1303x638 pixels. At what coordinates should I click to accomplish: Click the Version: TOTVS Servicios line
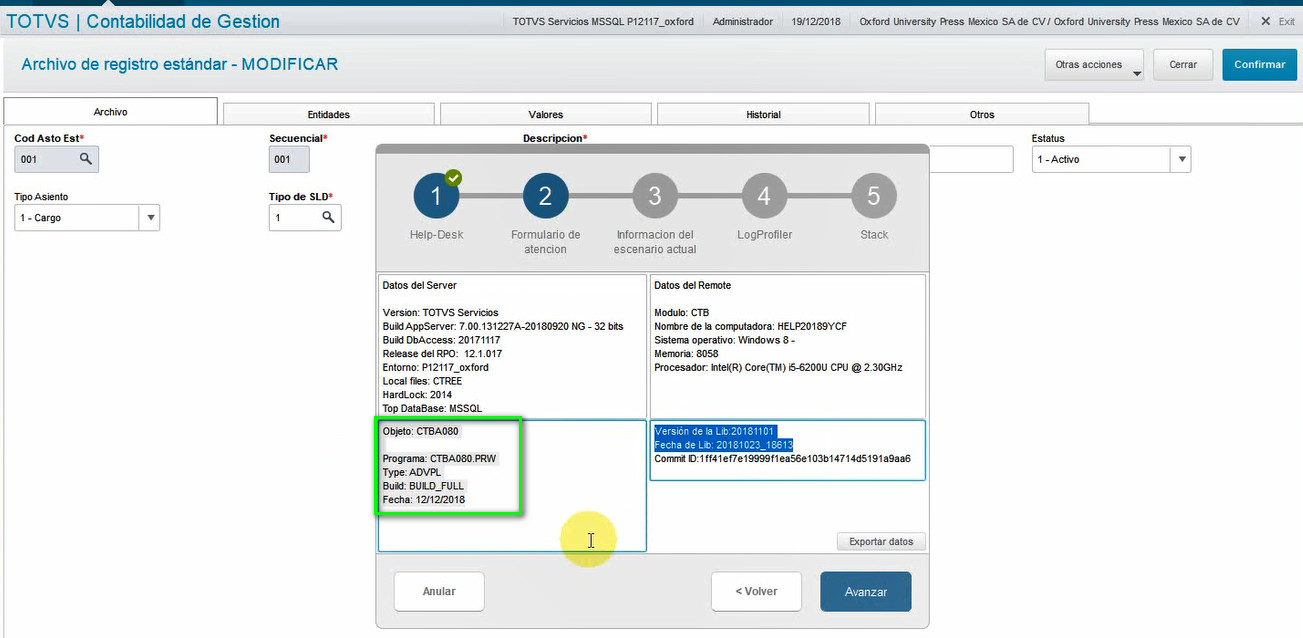440,313
